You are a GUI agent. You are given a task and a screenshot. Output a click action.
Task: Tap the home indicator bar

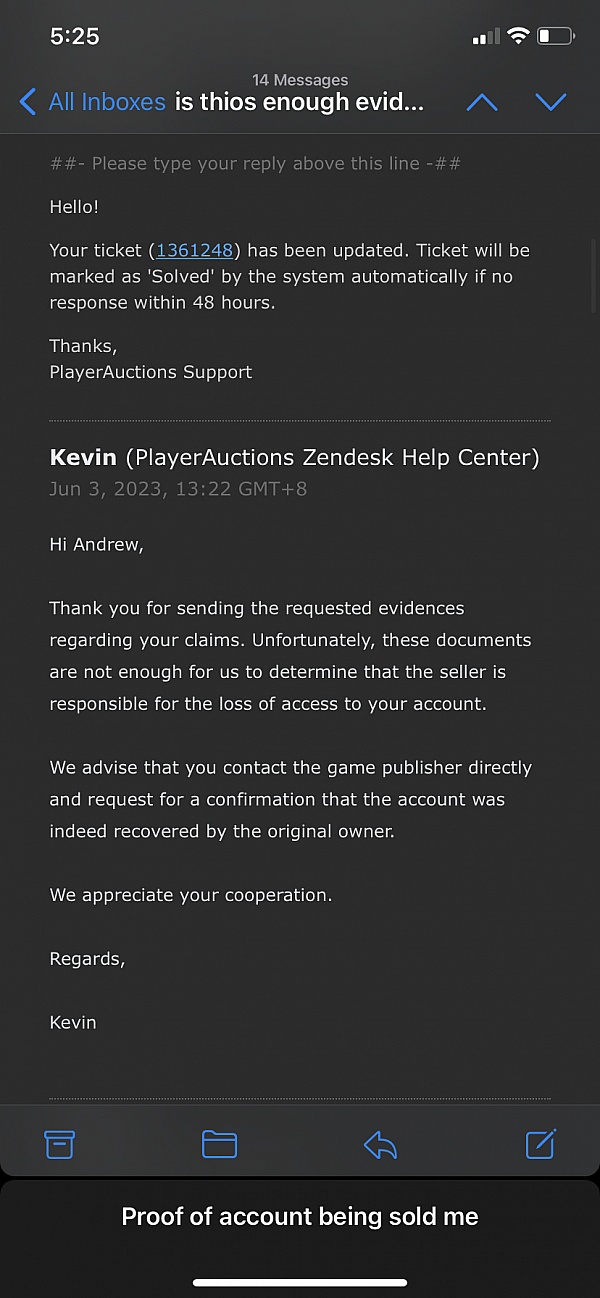(x=299, y=1283)
